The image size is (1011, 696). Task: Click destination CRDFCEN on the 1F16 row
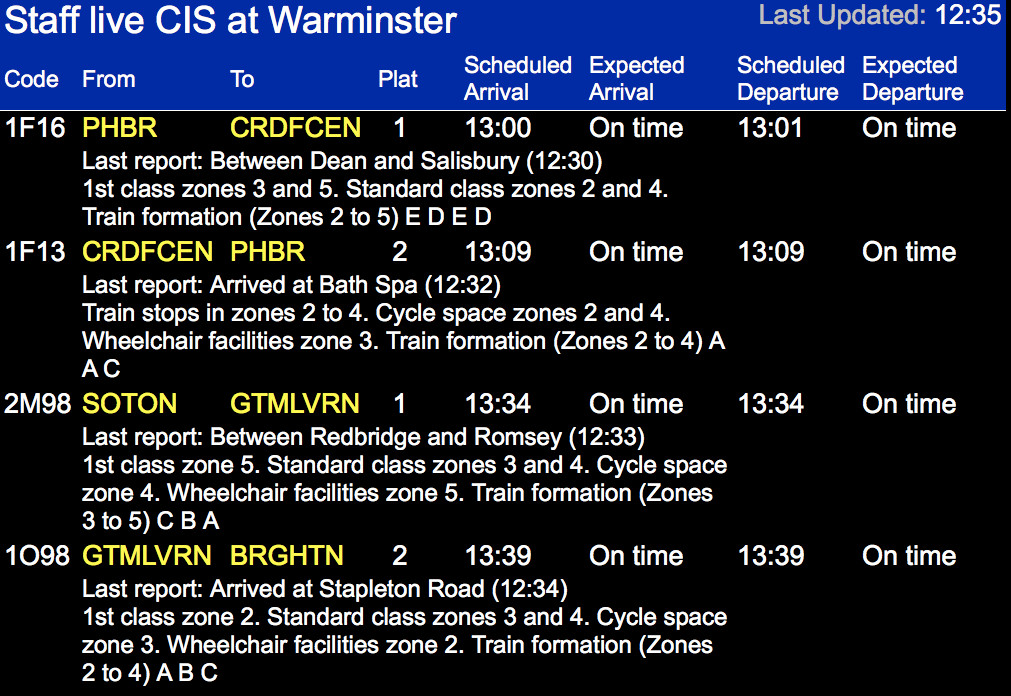295,128
